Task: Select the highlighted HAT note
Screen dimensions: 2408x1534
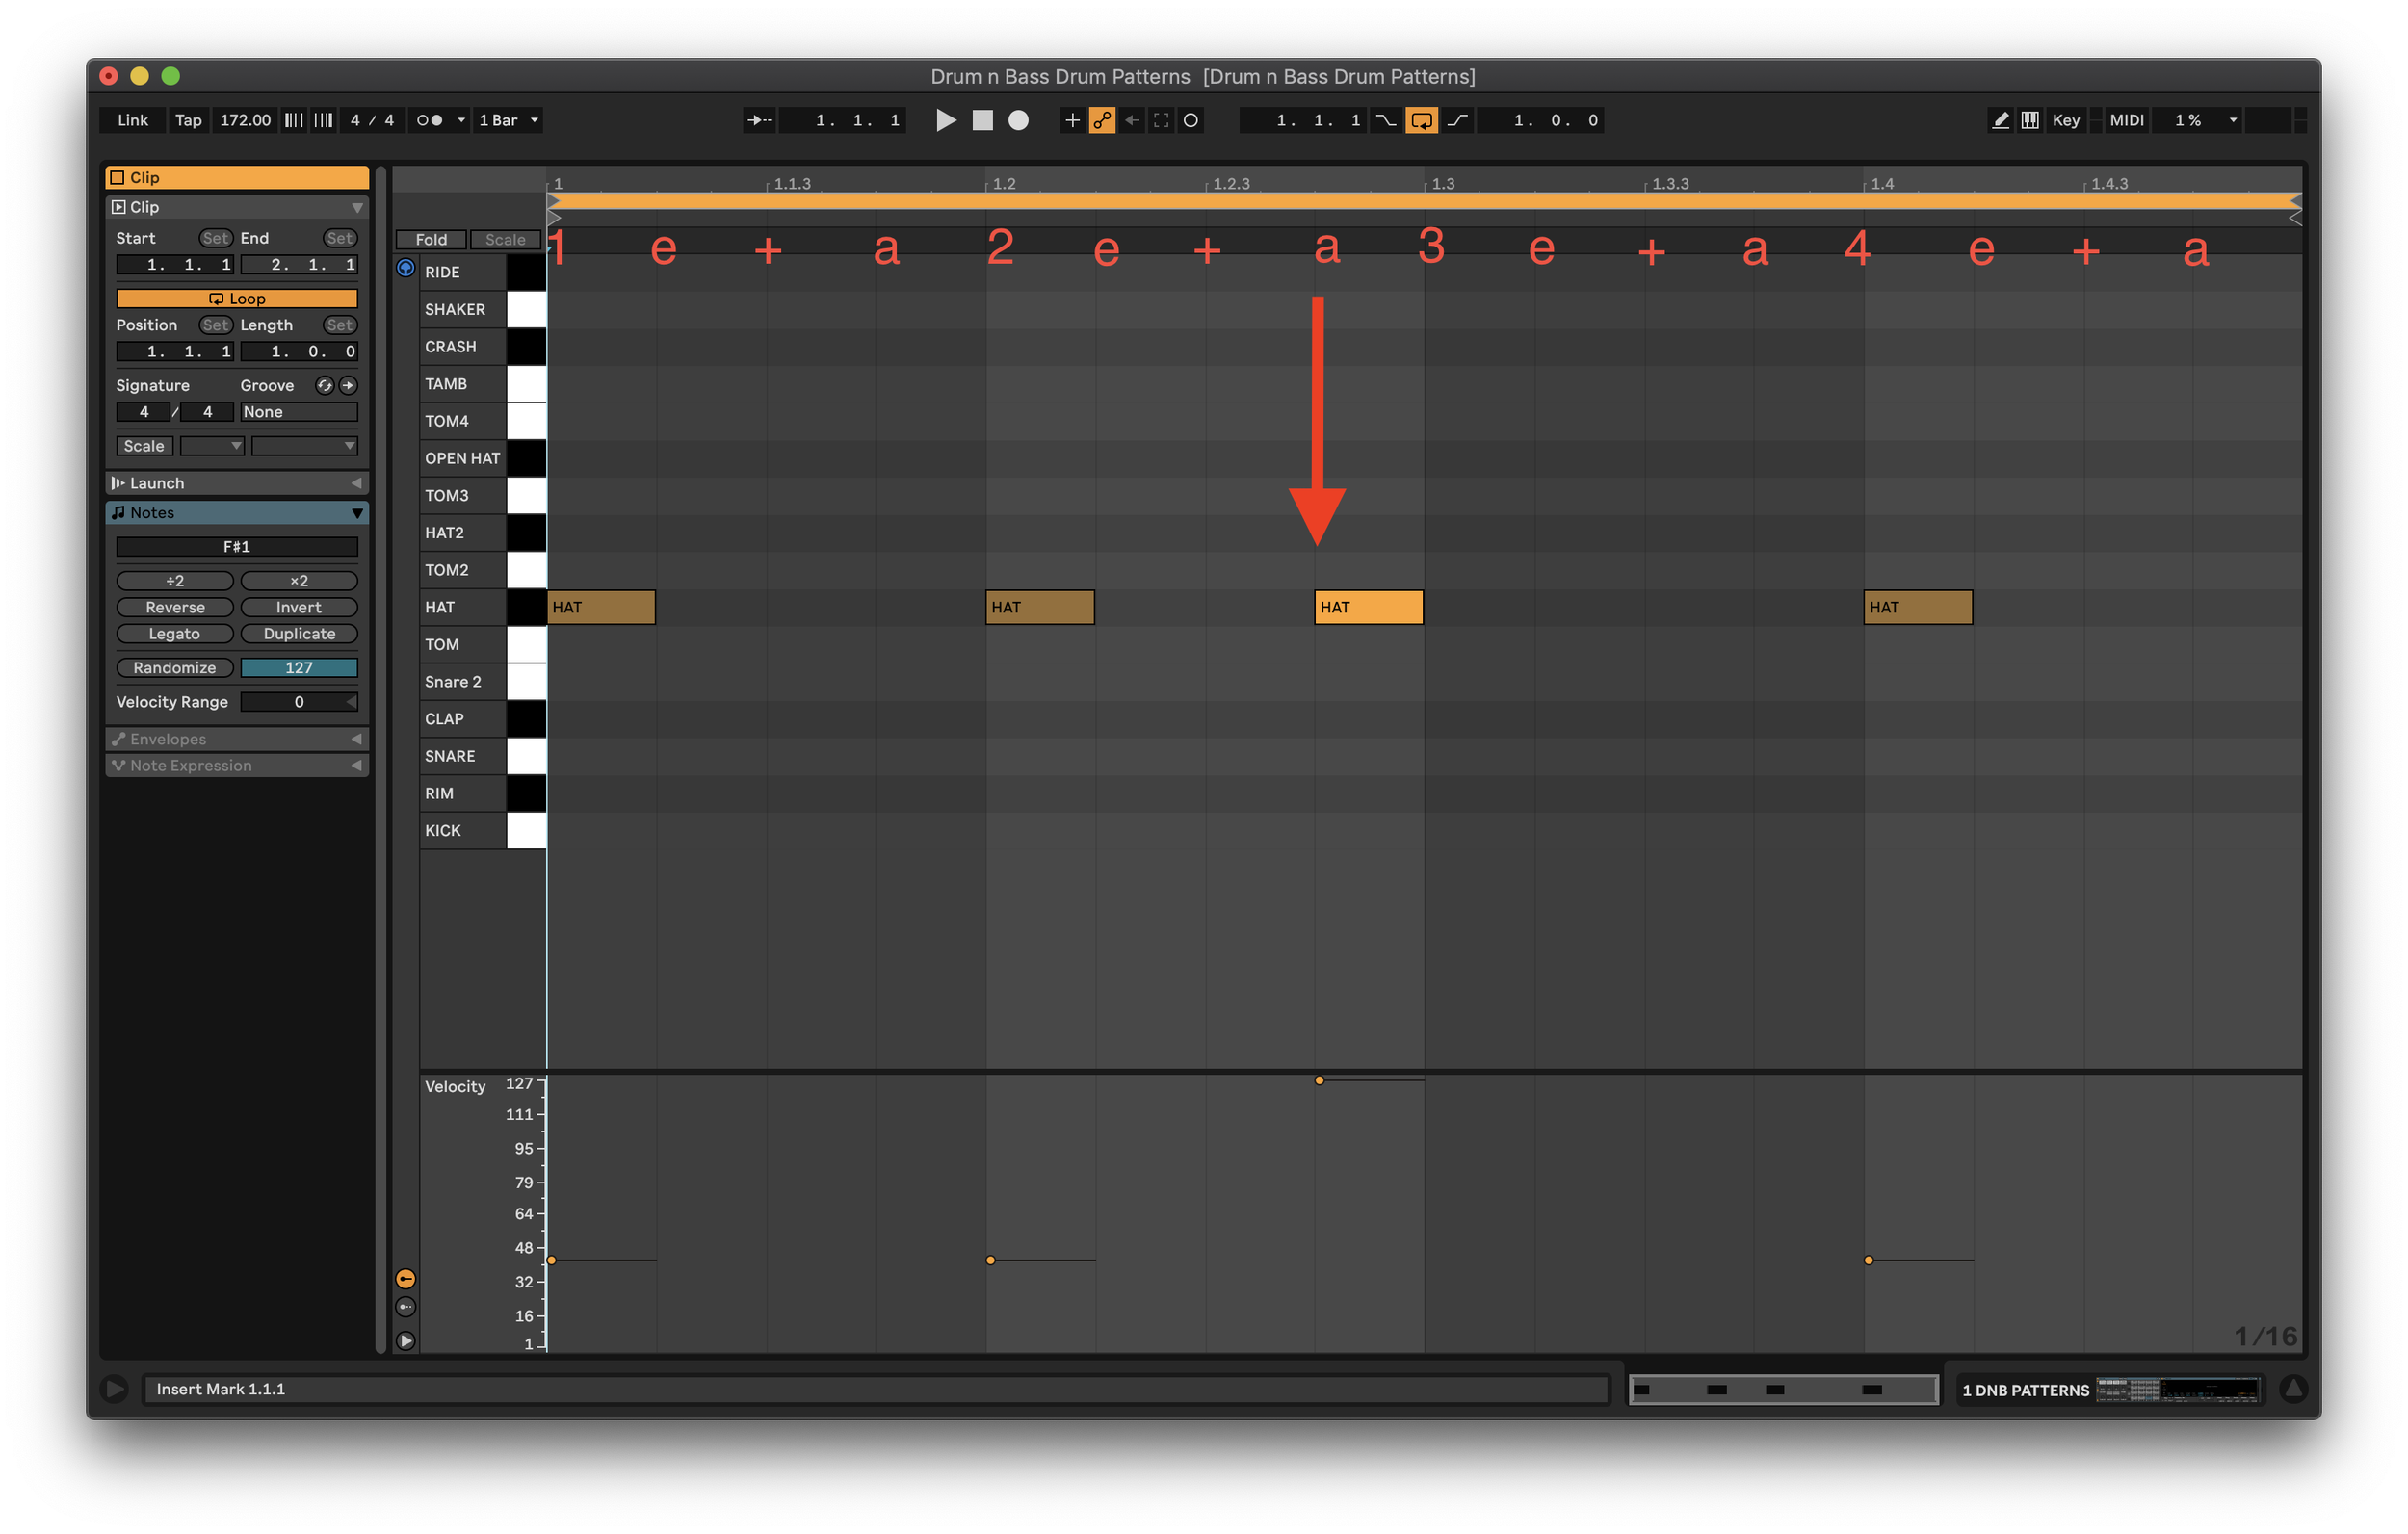Action: (1368, 607)
